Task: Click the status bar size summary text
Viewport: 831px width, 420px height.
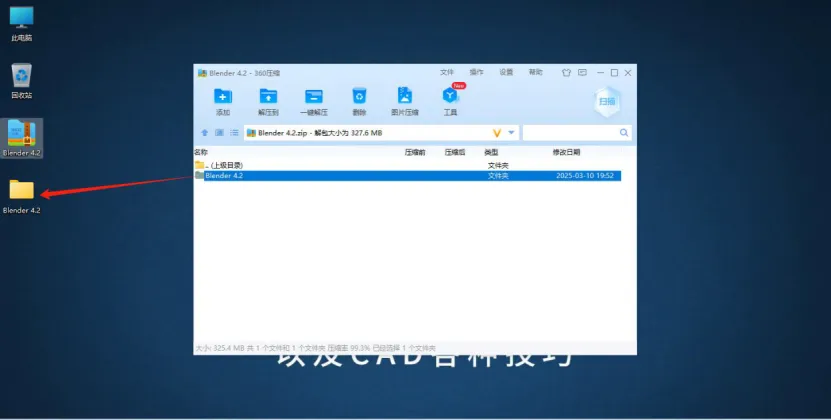Action: point(315,348)
